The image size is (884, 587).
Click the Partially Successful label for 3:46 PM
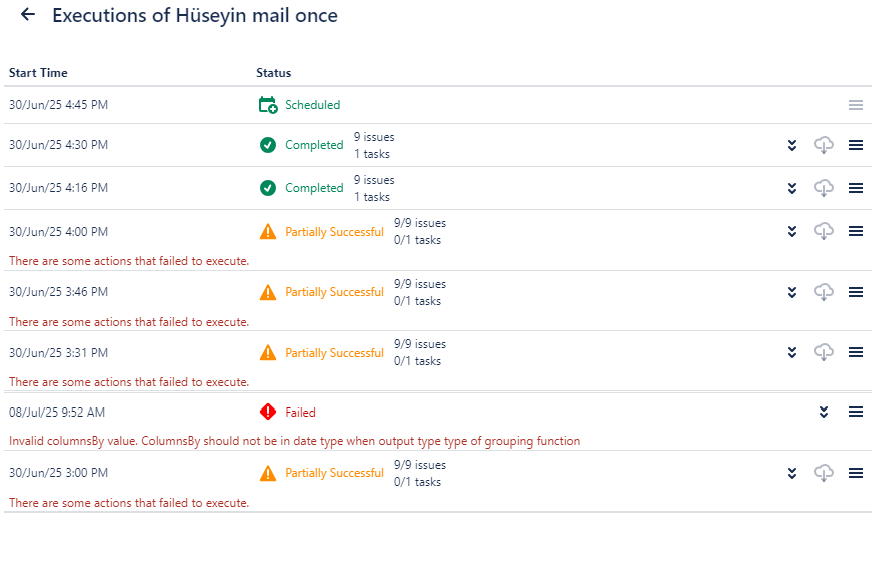point(334,292)
